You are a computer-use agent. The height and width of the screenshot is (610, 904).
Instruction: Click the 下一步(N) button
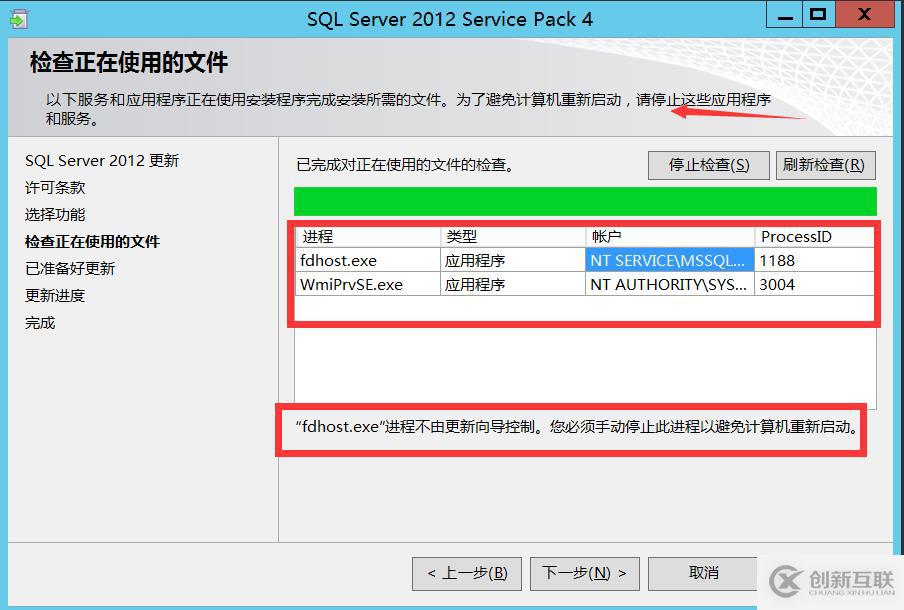(x=585, y=573)
